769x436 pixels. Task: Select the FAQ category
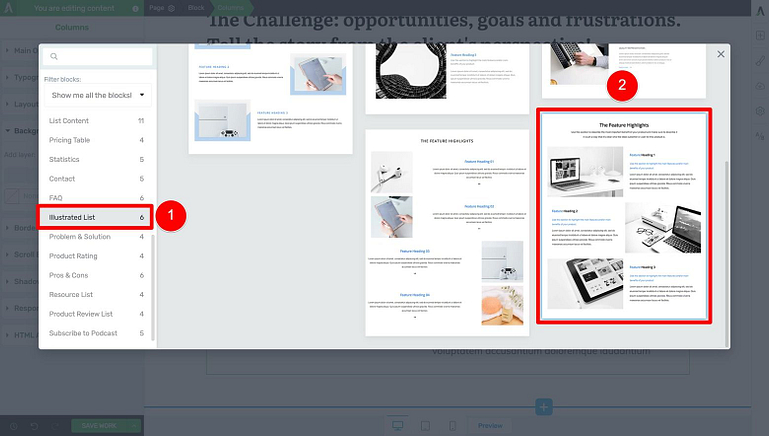pyautogui.click(x=95, y=198)
